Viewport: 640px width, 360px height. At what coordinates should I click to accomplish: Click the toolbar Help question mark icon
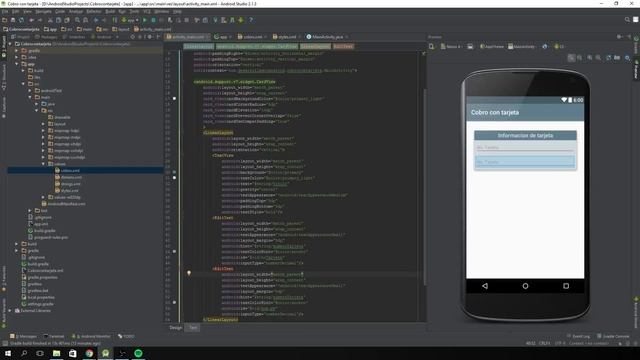251,20
